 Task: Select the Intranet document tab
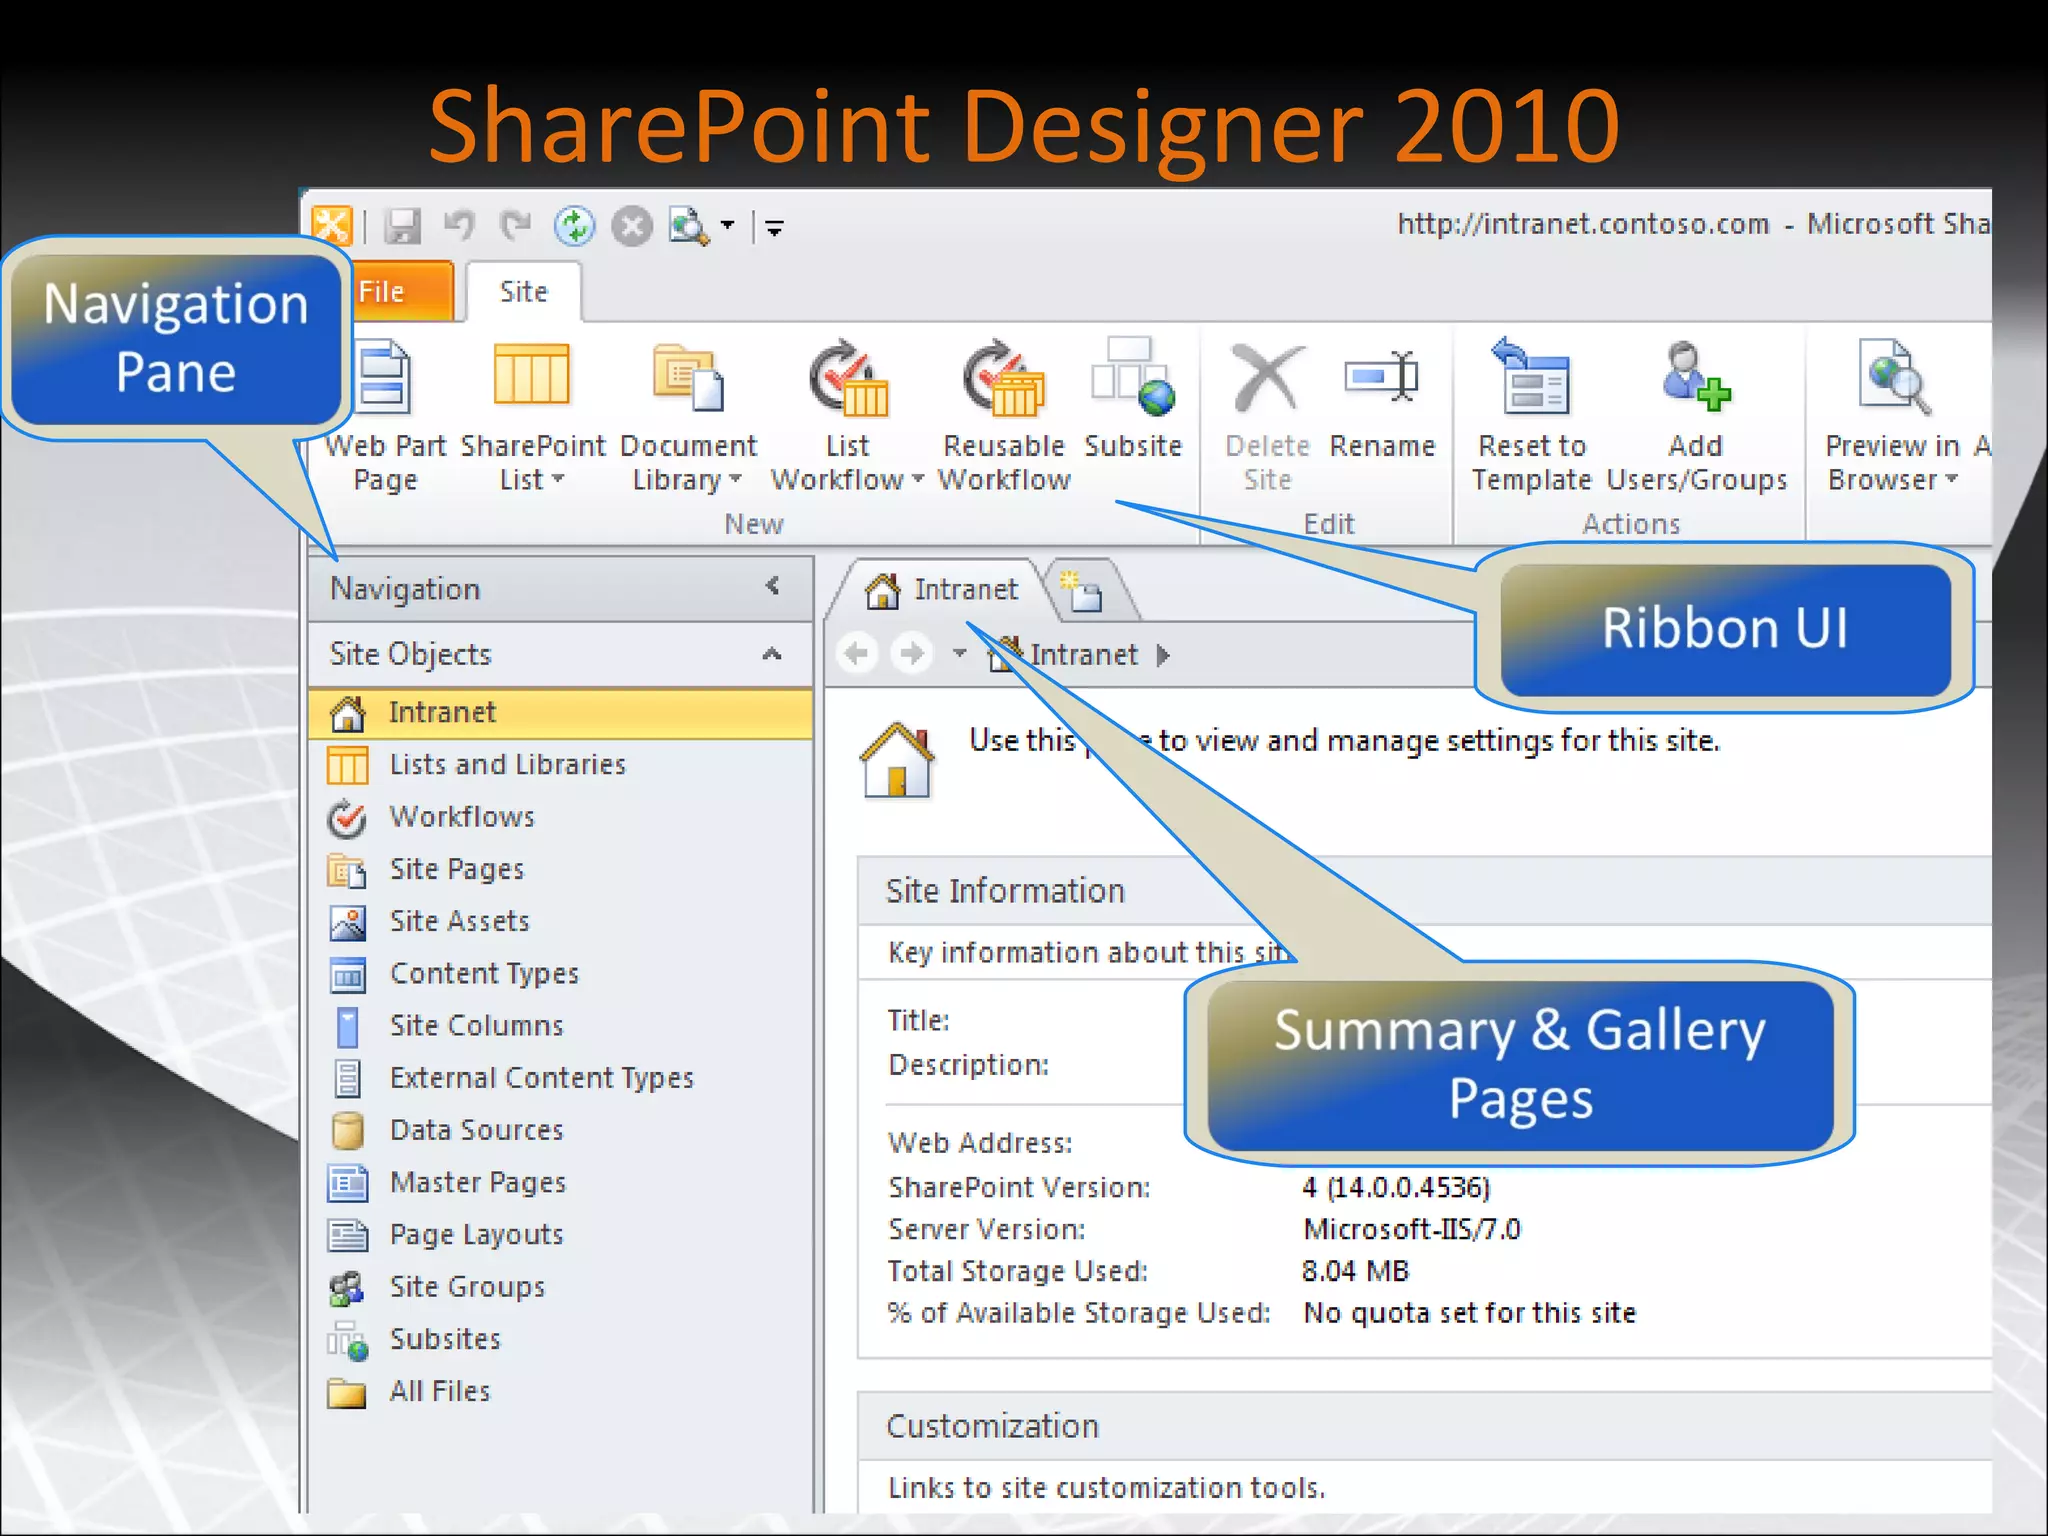(x=940, y=590)
